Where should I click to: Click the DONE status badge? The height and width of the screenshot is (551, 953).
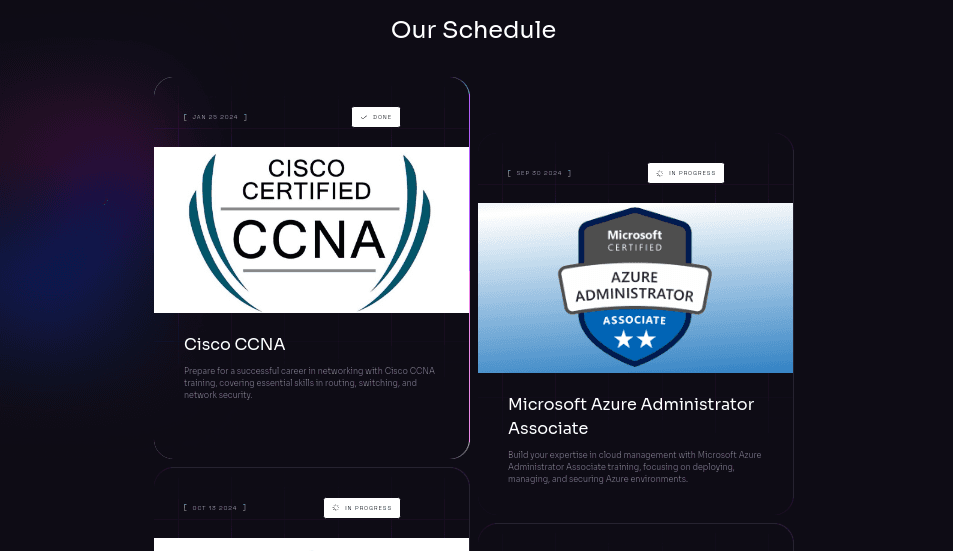pyautogui.click(x=376, y=117)
